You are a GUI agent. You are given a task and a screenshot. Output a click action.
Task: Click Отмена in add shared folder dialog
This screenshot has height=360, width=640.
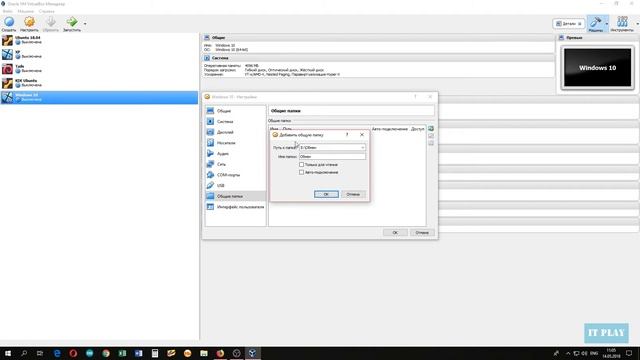[353, 194]
